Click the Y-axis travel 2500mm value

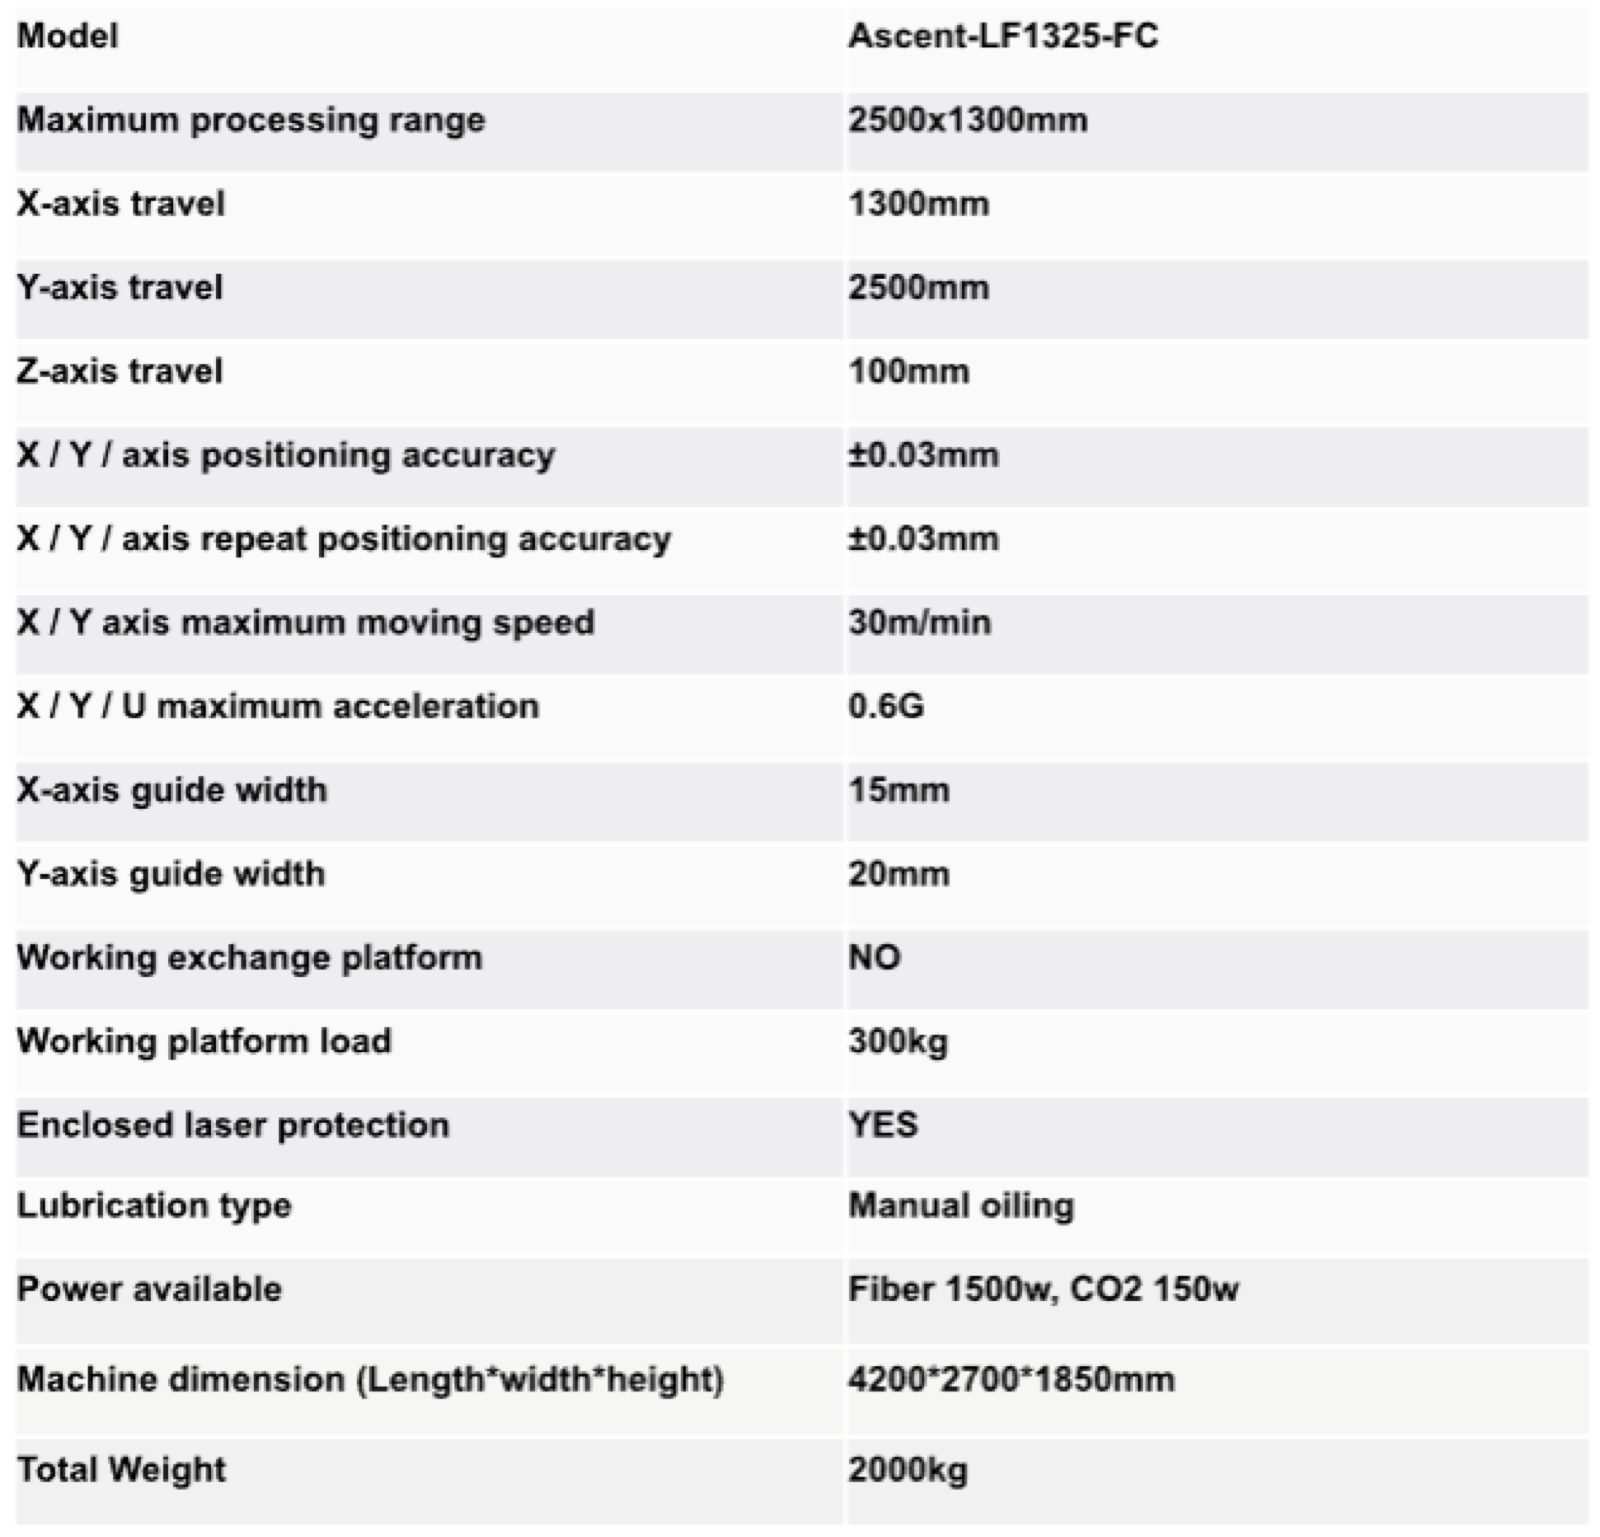[919, 288]
